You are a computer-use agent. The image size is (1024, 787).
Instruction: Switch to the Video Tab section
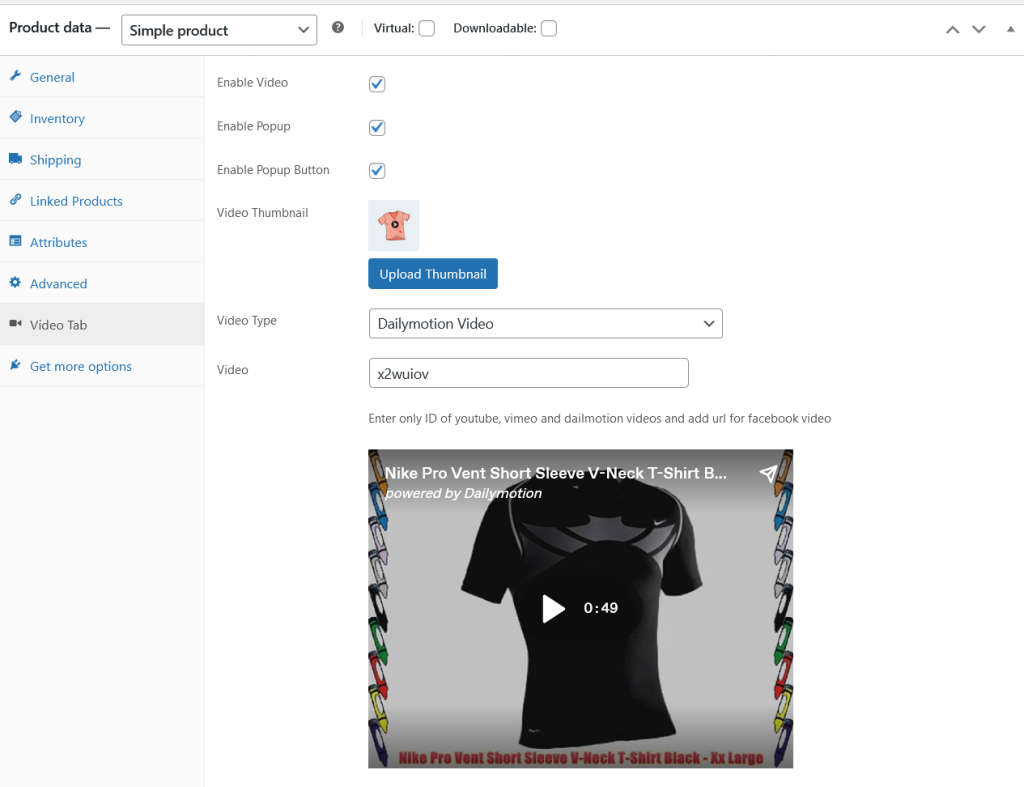point(58,325)
